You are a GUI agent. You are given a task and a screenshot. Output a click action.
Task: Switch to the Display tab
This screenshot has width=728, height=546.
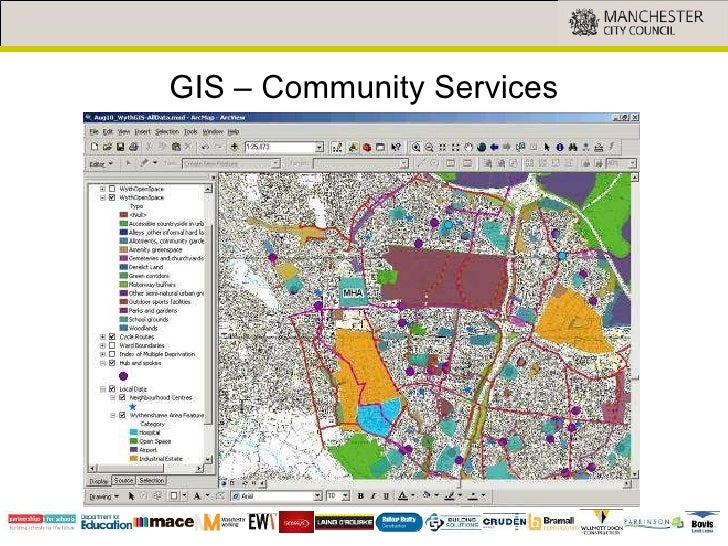coord(99,481)
